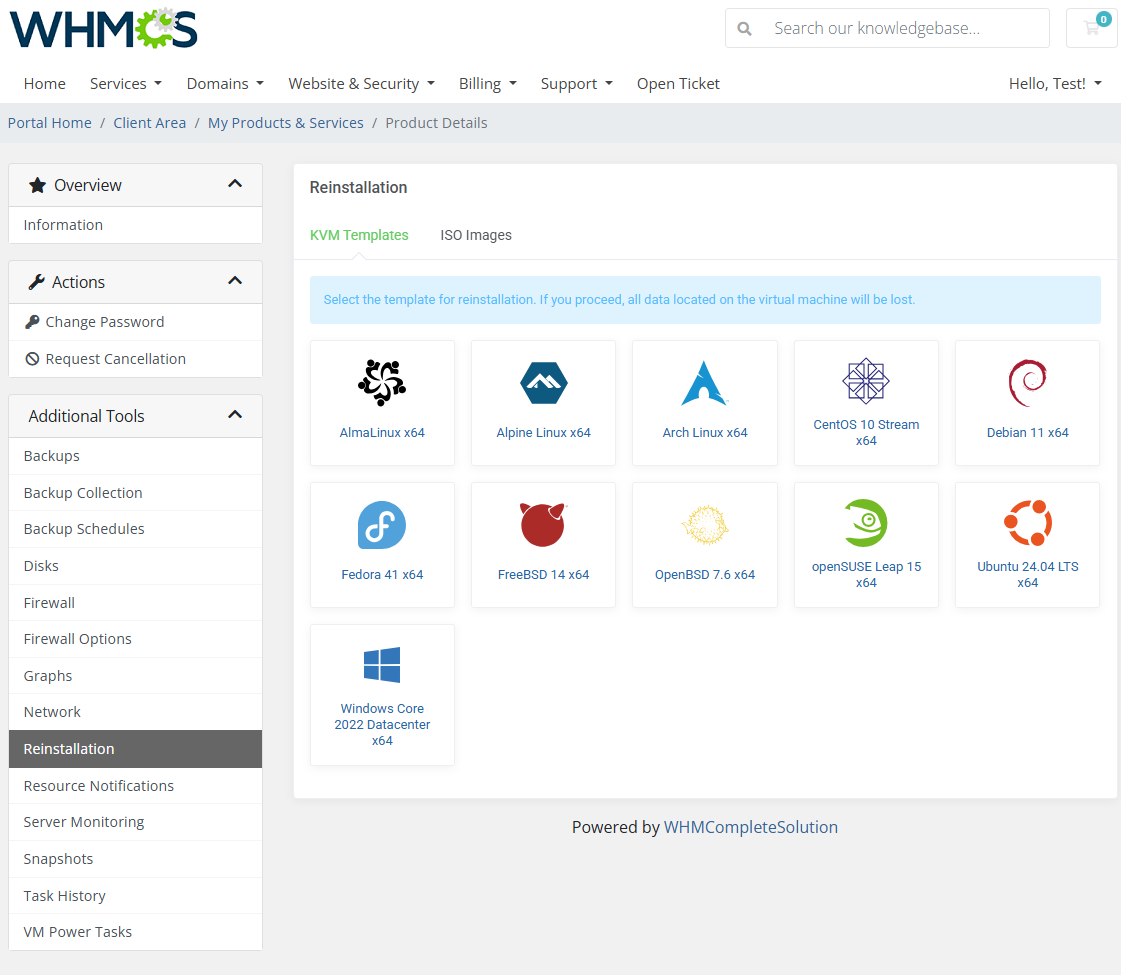
Task: Open Snapshots in the sidebar
Action: click(x=135, y=859)
